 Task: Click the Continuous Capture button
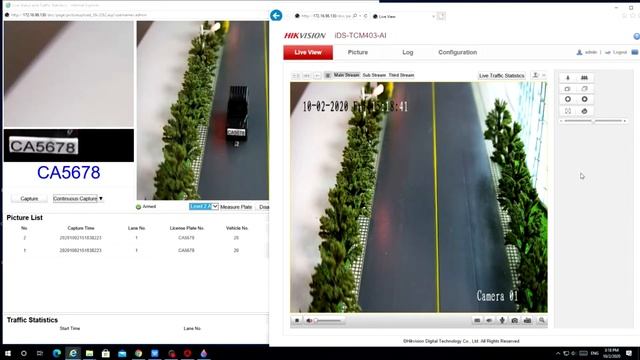point(75,199)
